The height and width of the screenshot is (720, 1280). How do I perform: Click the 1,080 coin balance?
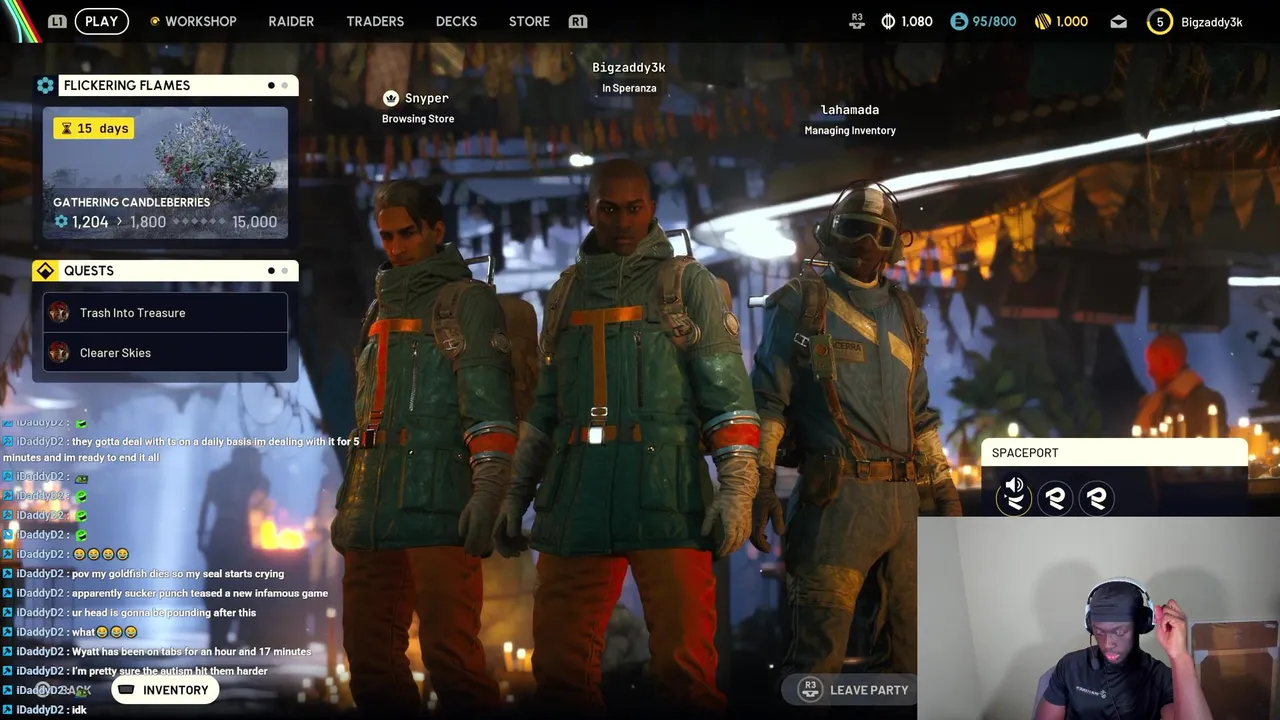(917, 21)
